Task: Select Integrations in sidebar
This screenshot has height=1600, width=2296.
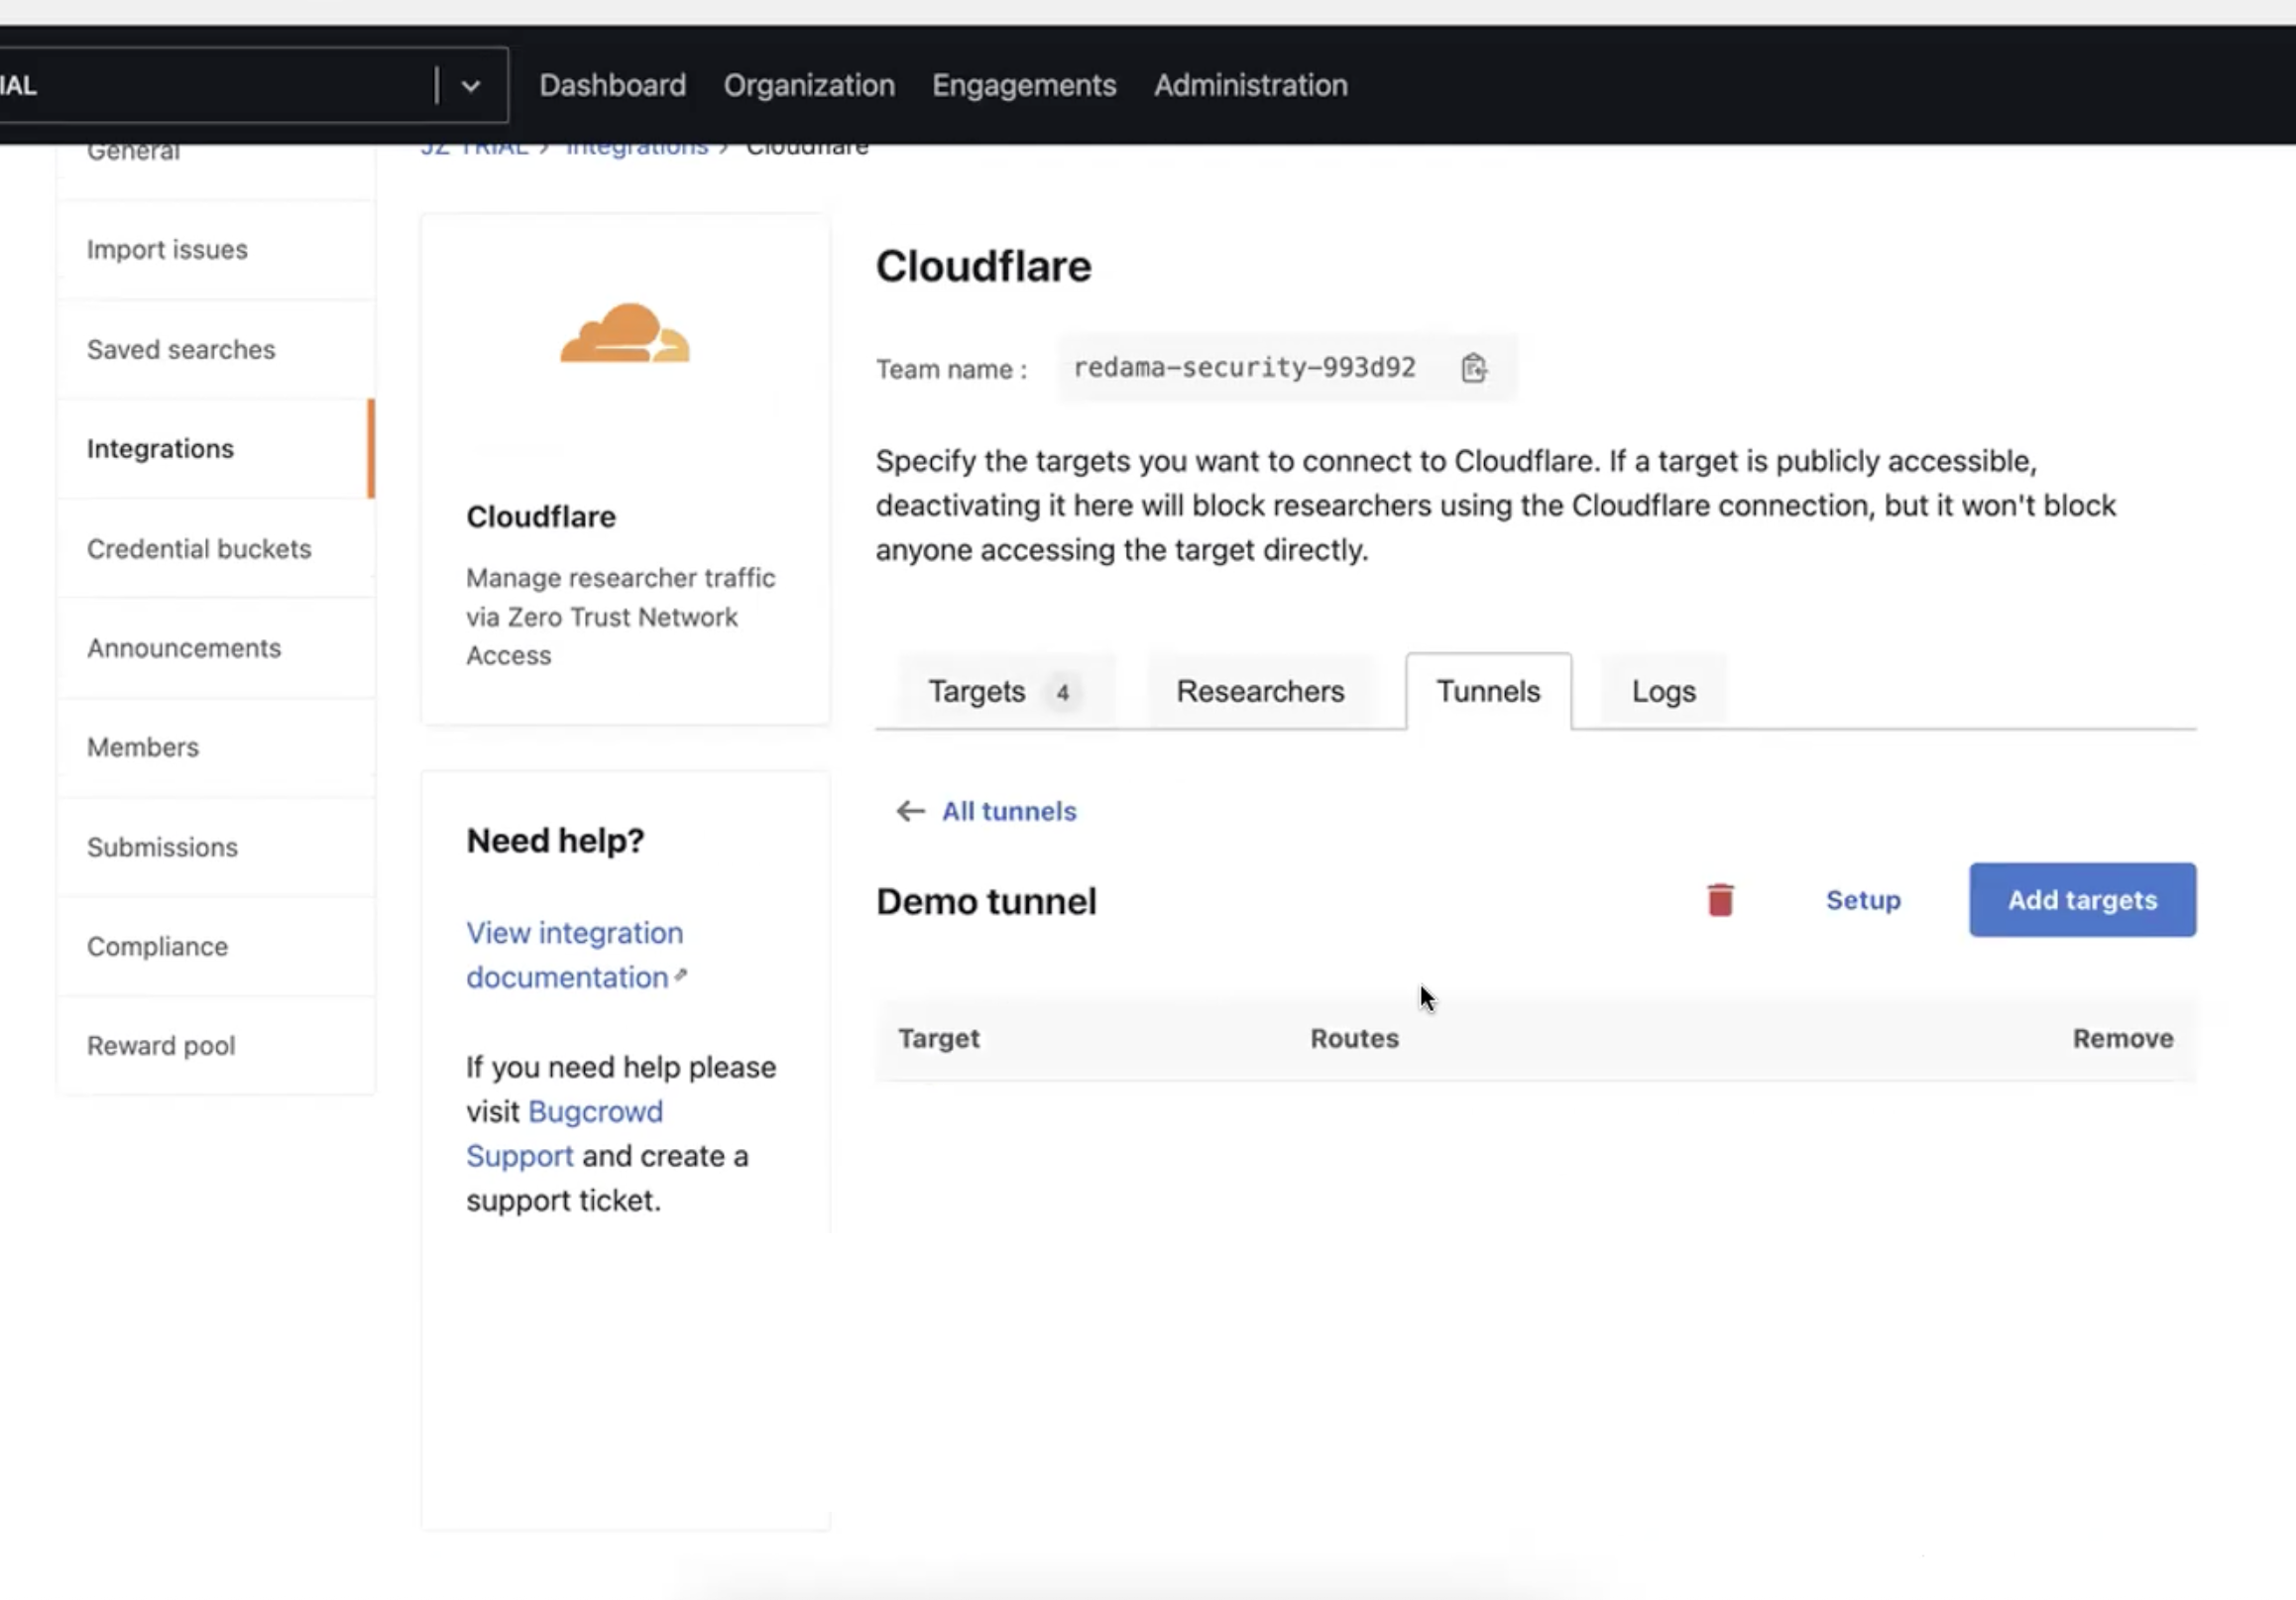Action: (x=216, y=449)
